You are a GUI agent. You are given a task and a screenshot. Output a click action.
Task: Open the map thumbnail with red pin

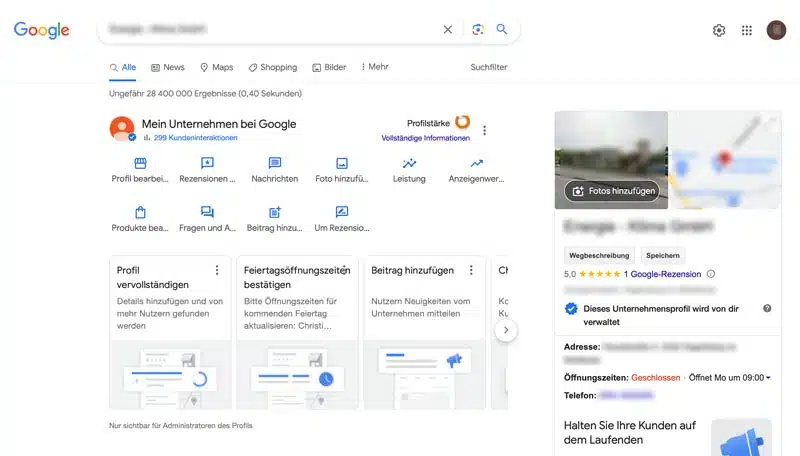click(725, 160)
